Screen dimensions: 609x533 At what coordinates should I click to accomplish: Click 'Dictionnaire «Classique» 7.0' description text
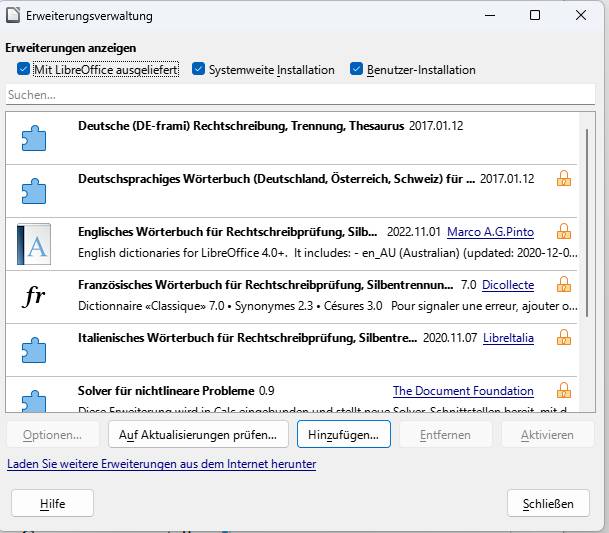point(328,306)
